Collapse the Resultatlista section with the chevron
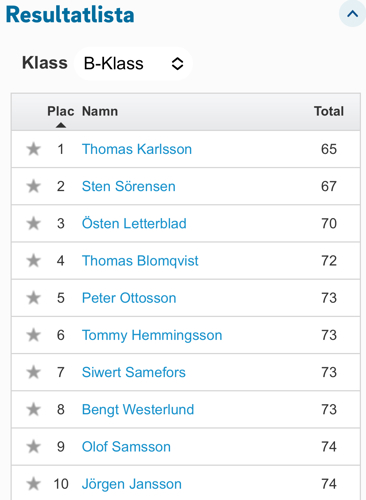366x500 pixels. pyautogui.click(x=352, y=14)
